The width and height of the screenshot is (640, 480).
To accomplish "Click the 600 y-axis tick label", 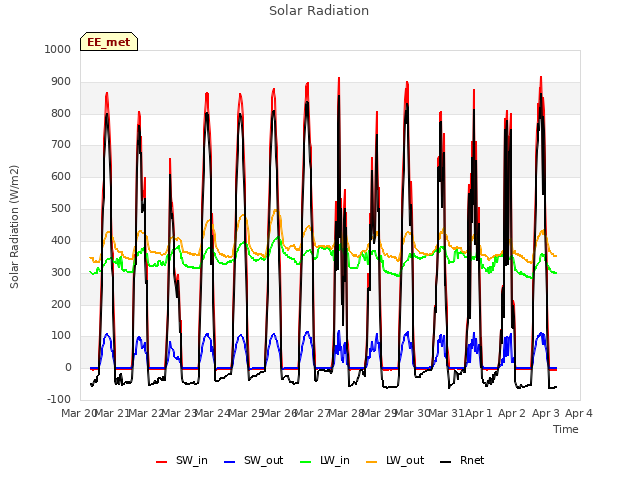I will tap(61, 176).
